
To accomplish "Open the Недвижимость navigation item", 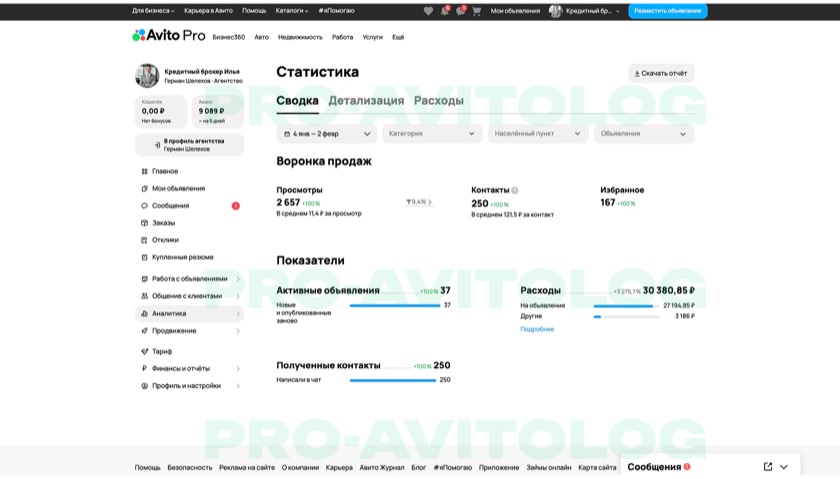I will point(300,38).
